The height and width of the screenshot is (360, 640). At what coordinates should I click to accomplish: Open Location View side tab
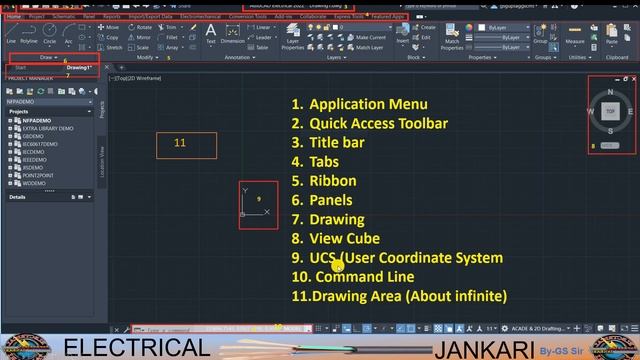point(102,162)
